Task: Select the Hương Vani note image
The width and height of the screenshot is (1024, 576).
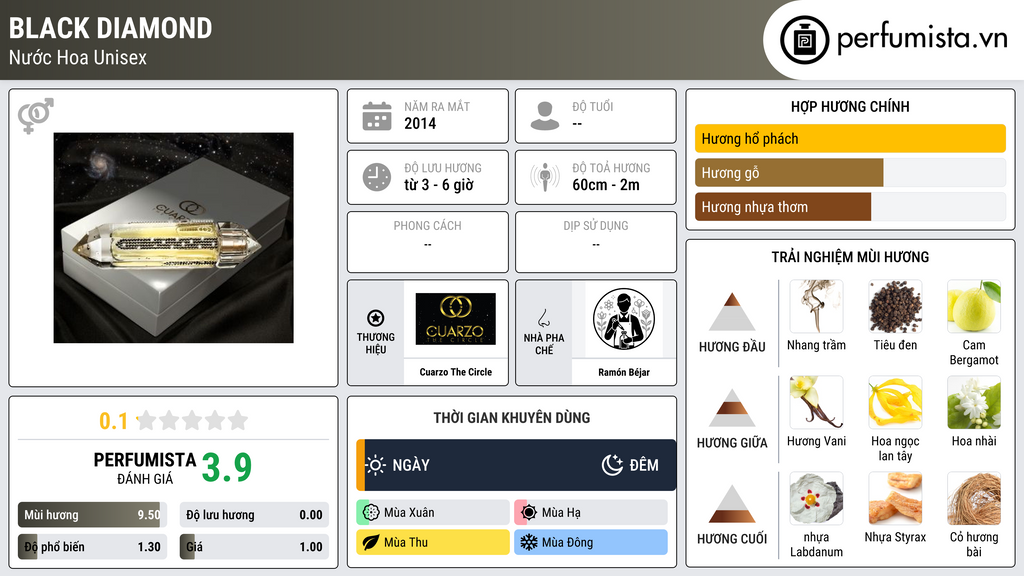Action: click(x=816, y=402)
